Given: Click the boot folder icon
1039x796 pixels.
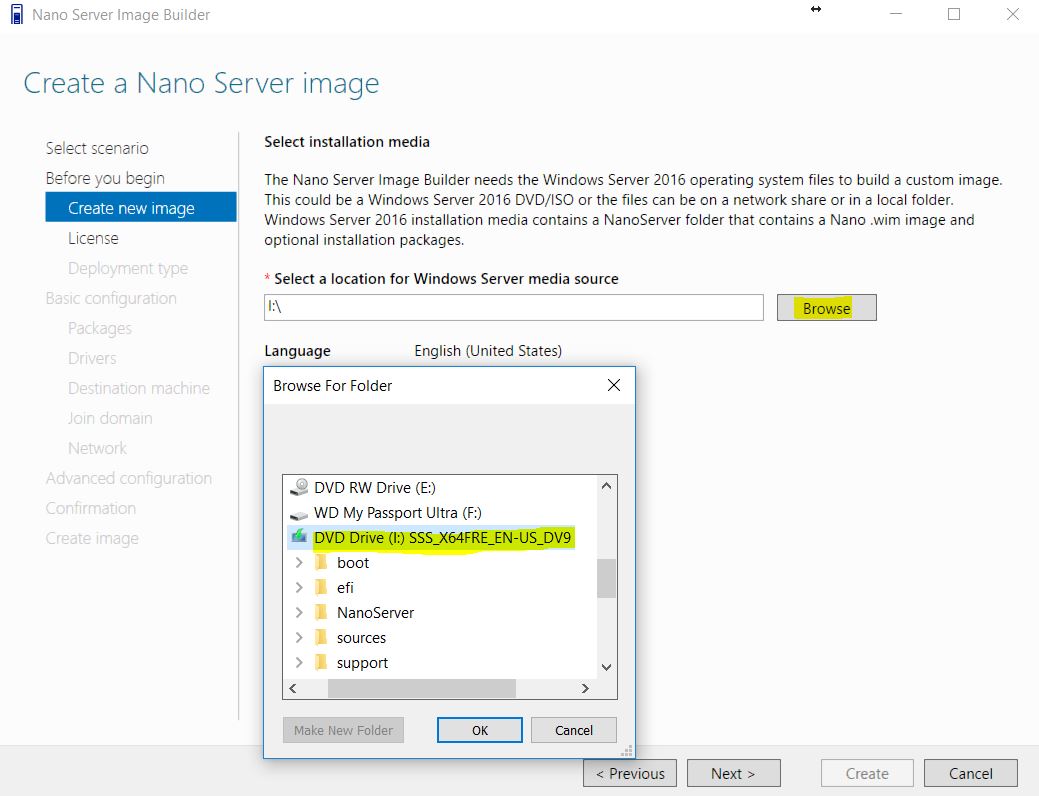Looking at the screenshot, I should [x=321, y=562].
